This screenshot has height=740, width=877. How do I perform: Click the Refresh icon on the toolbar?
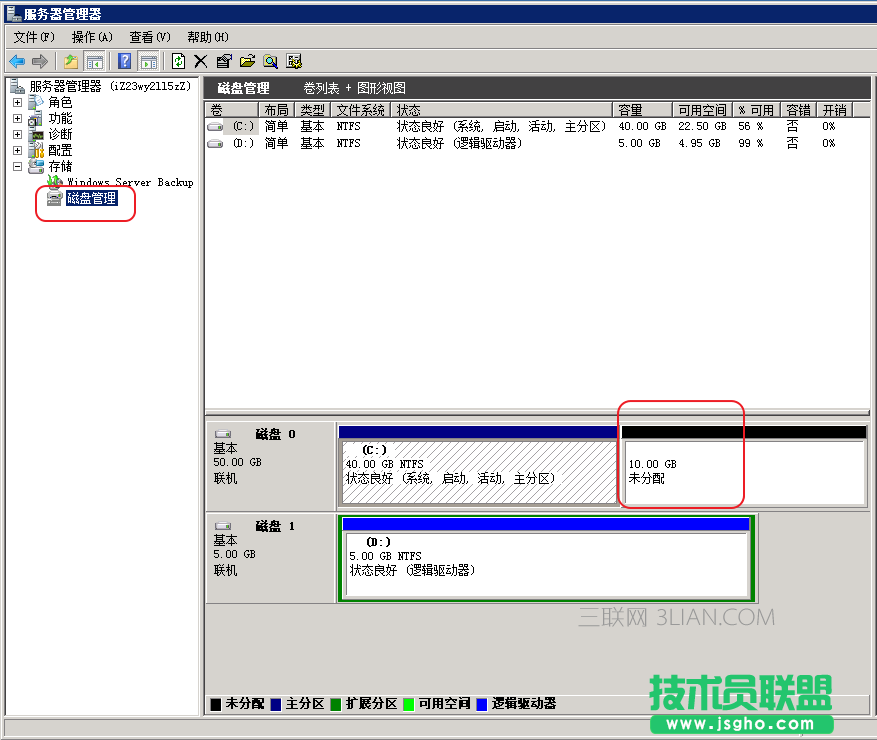coord(178,61)
